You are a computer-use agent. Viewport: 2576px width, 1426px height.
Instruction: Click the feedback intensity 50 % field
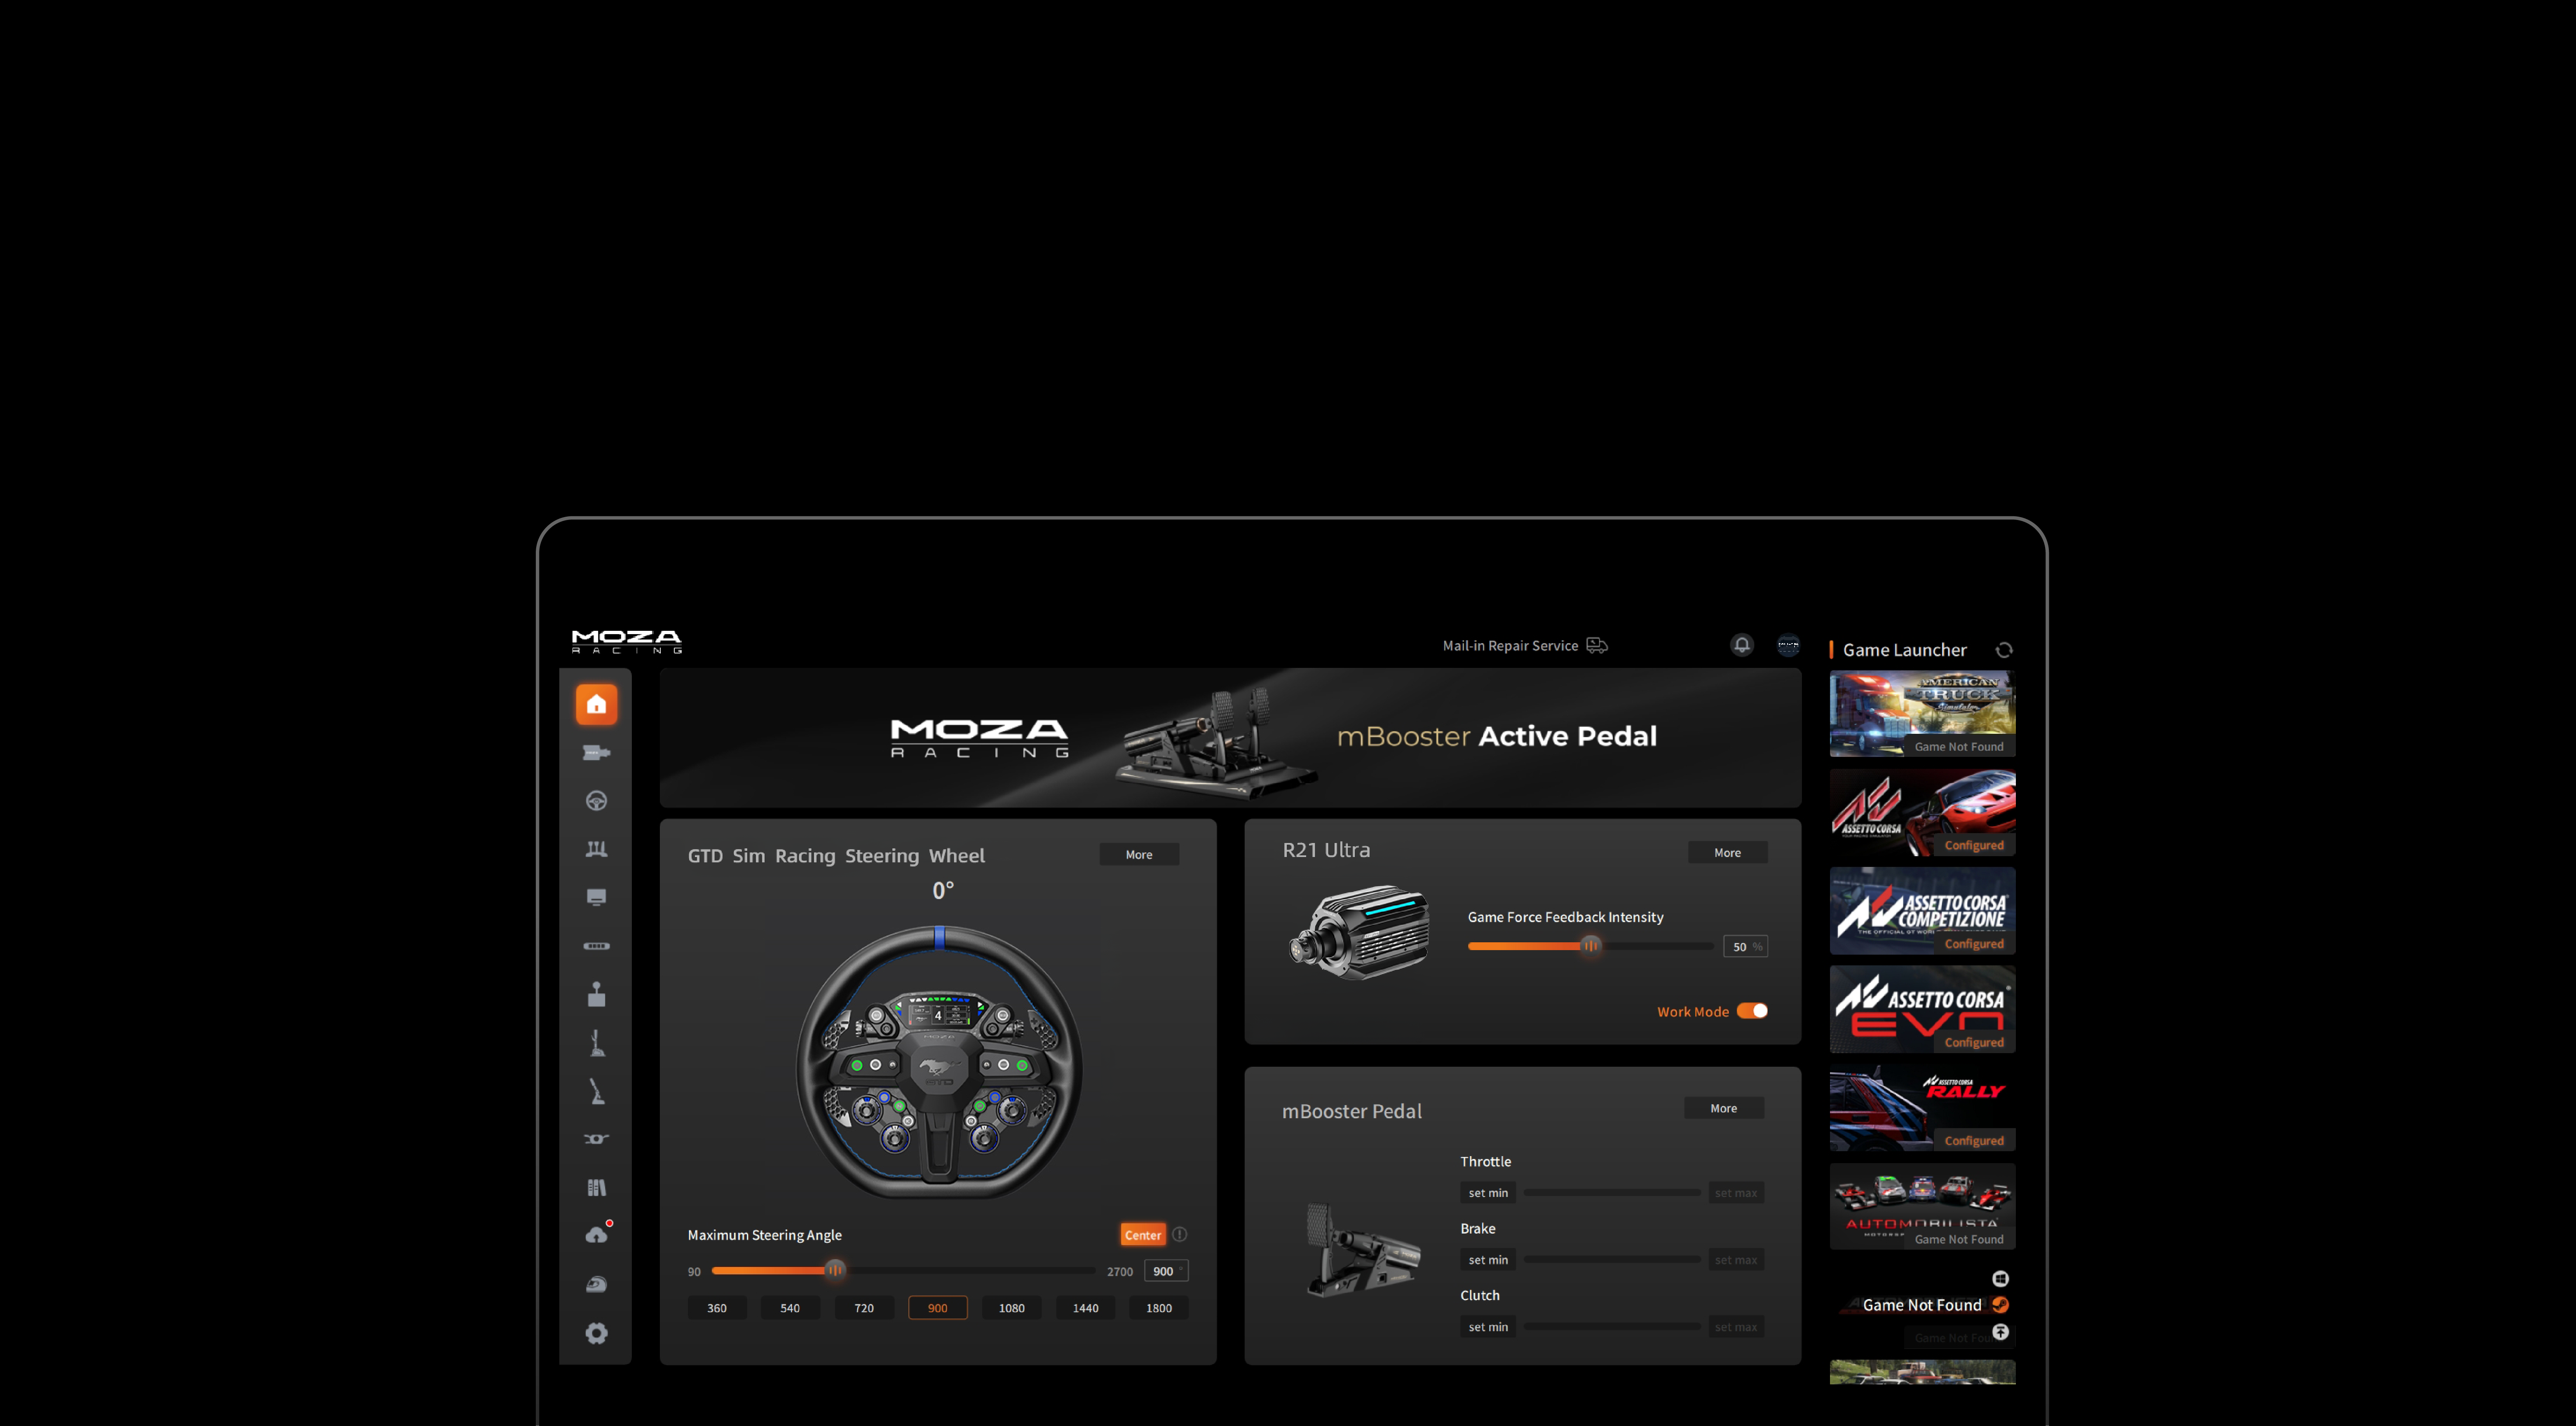pyautogui.click(x=1745, y=946)
